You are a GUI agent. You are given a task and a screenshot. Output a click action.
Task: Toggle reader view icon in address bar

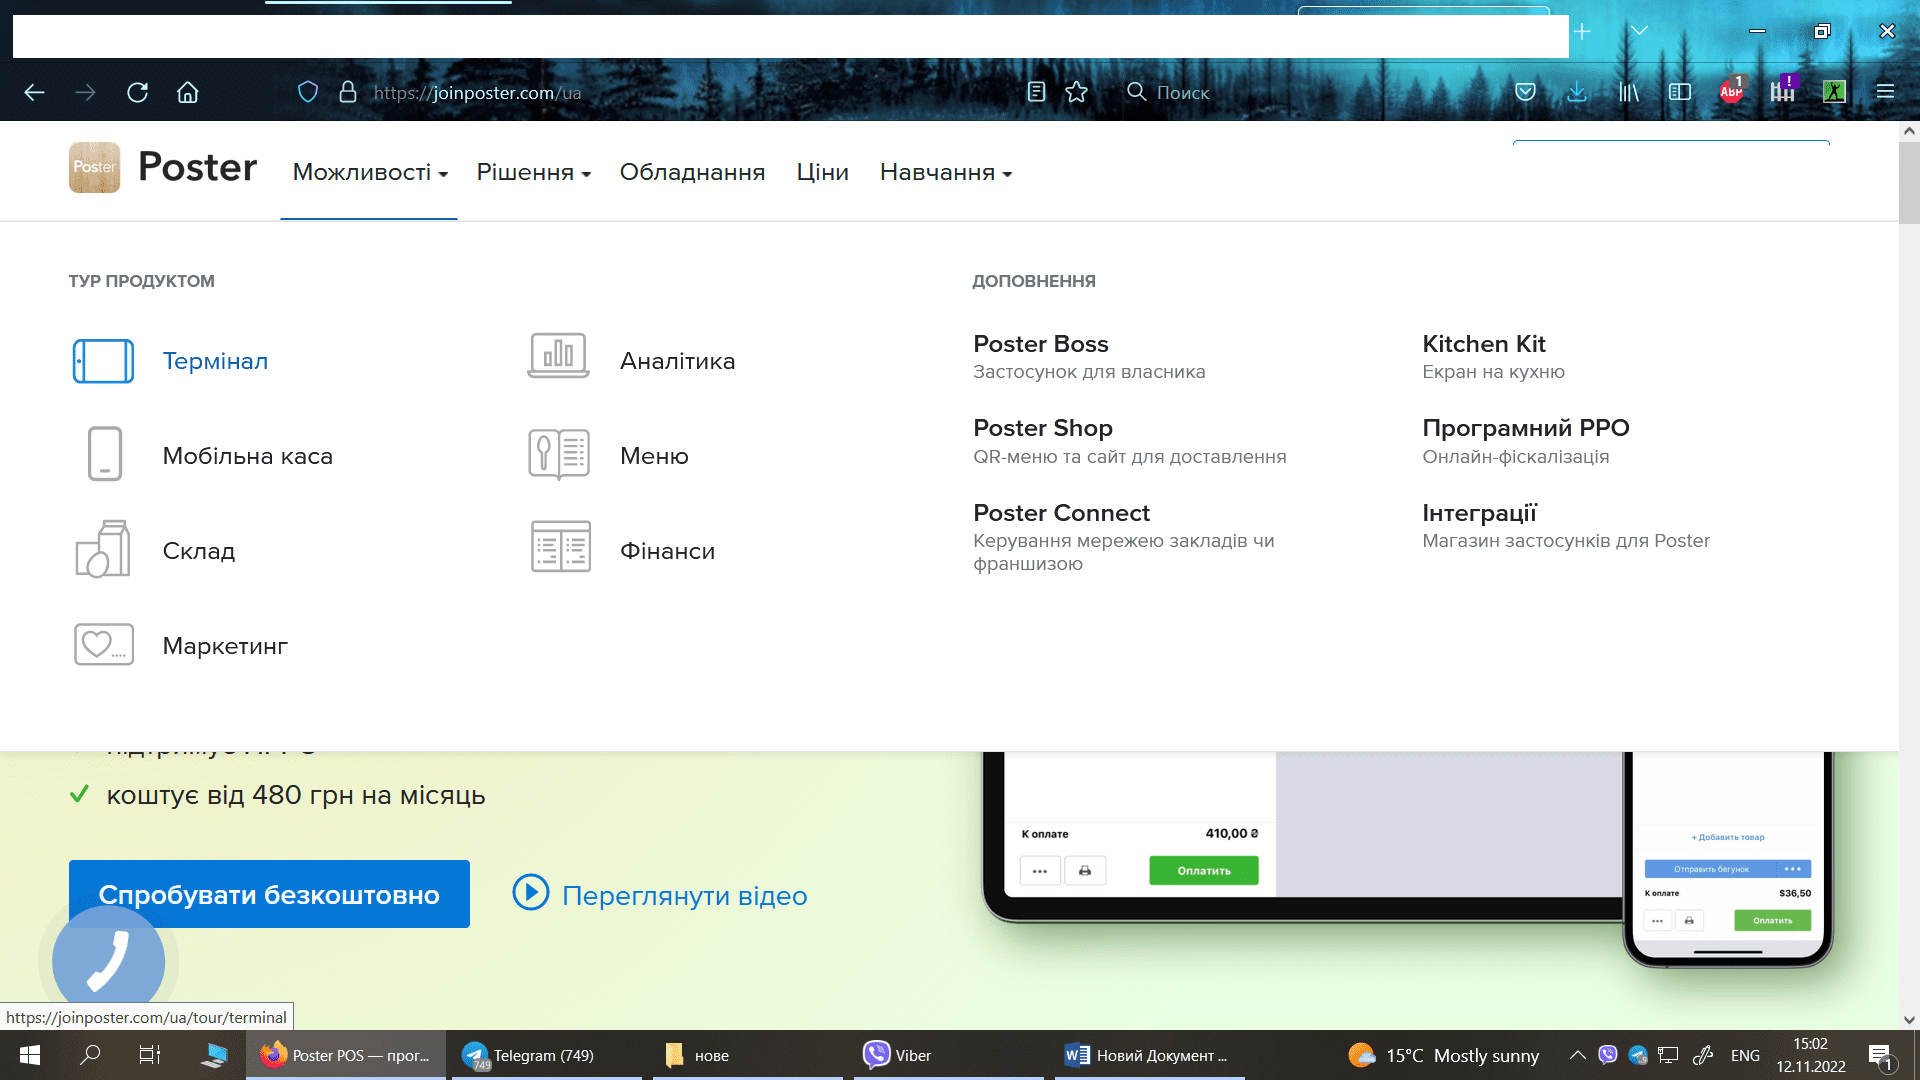1037,92
